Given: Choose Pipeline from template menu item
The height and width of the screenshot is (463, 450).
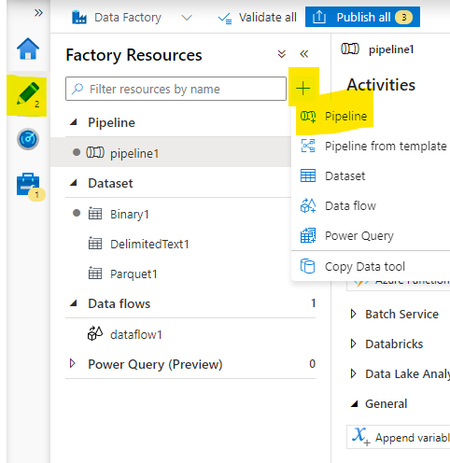Looking at the screenshot, I should tap(374, 146).
